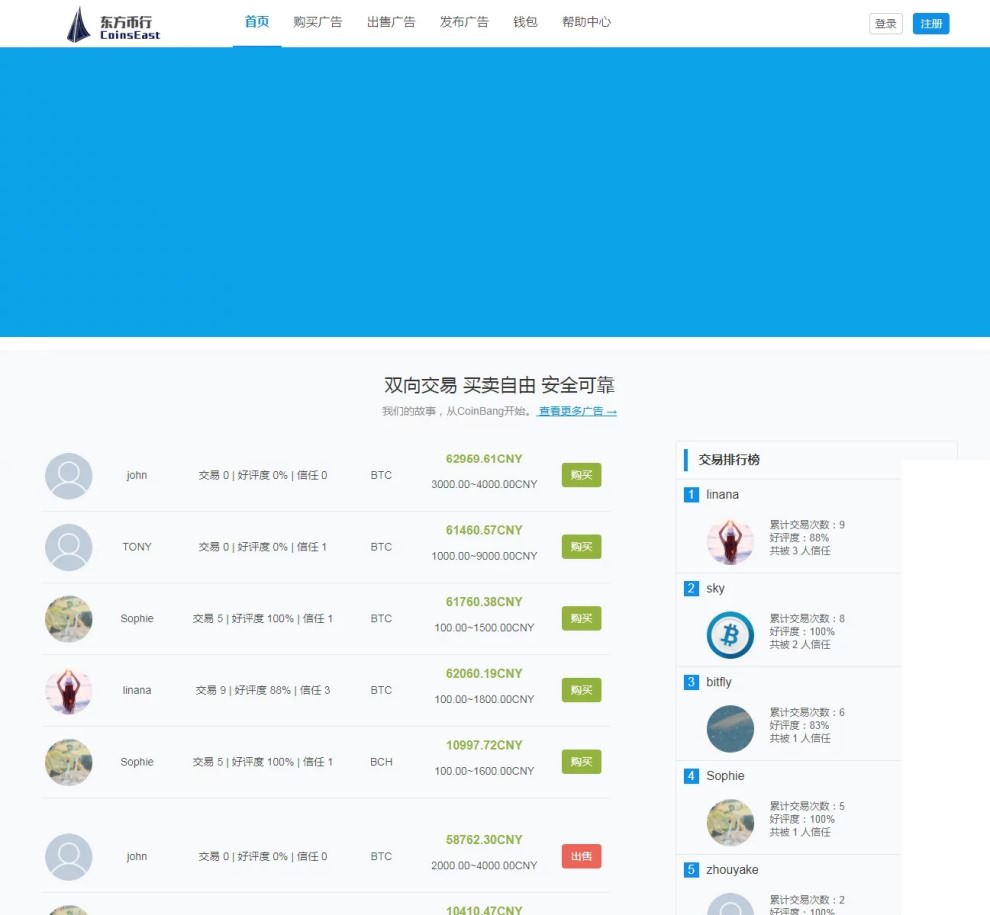Open the 钱包 wallet page

point(525,22)
